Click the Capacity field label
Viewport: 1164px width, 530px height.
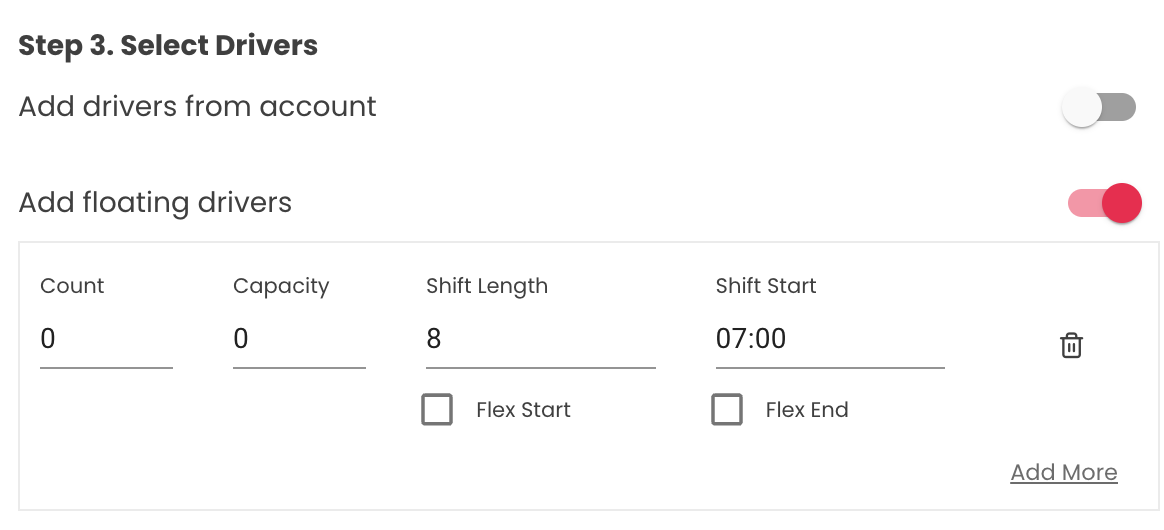pos(281,286)
